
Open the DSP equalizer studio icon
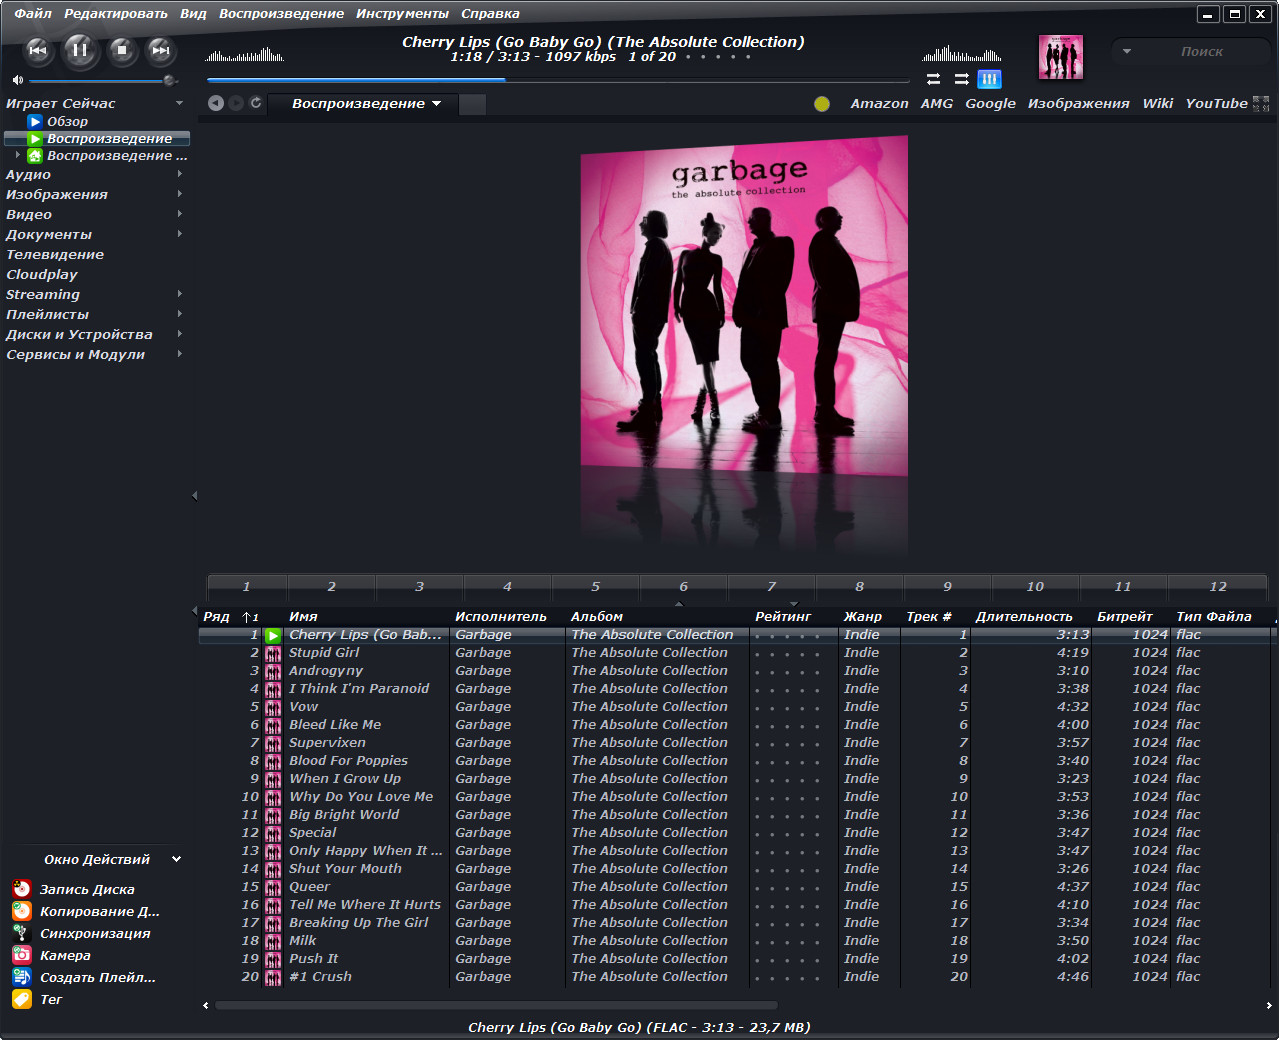(x=989, y=79)
